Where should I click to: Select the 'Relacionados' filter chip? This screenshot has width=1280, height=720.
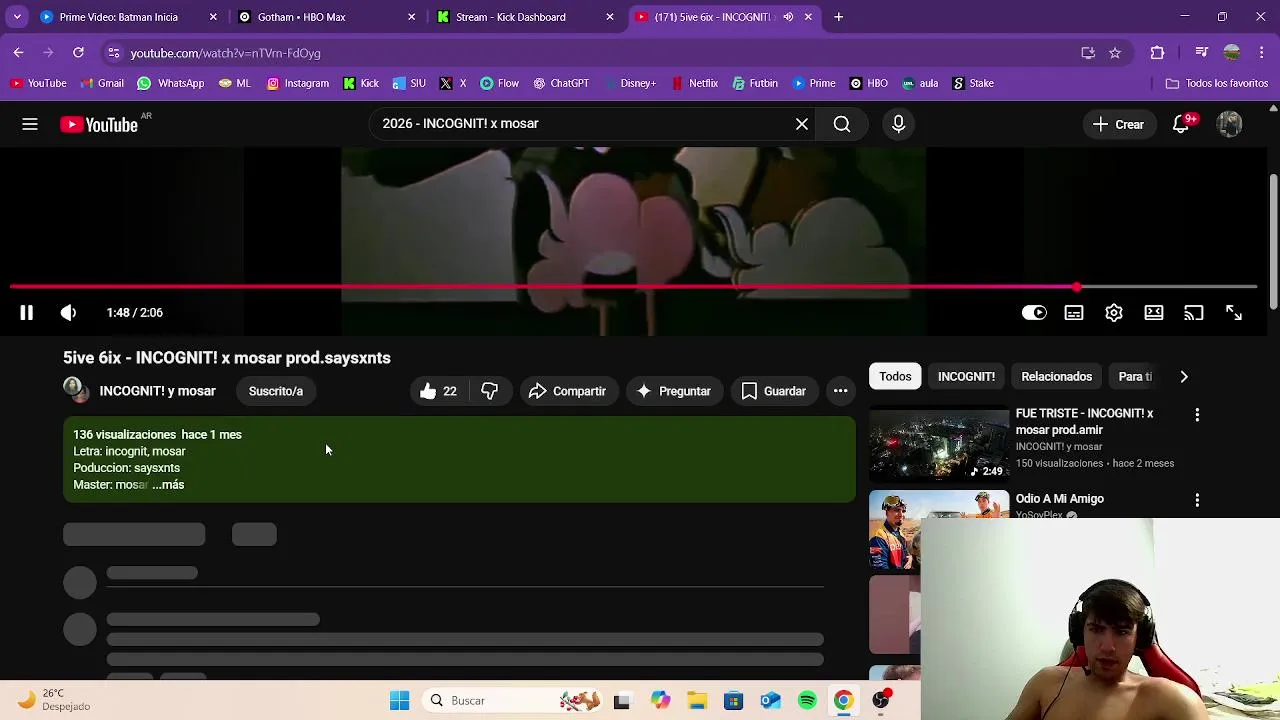(1056, 377)
